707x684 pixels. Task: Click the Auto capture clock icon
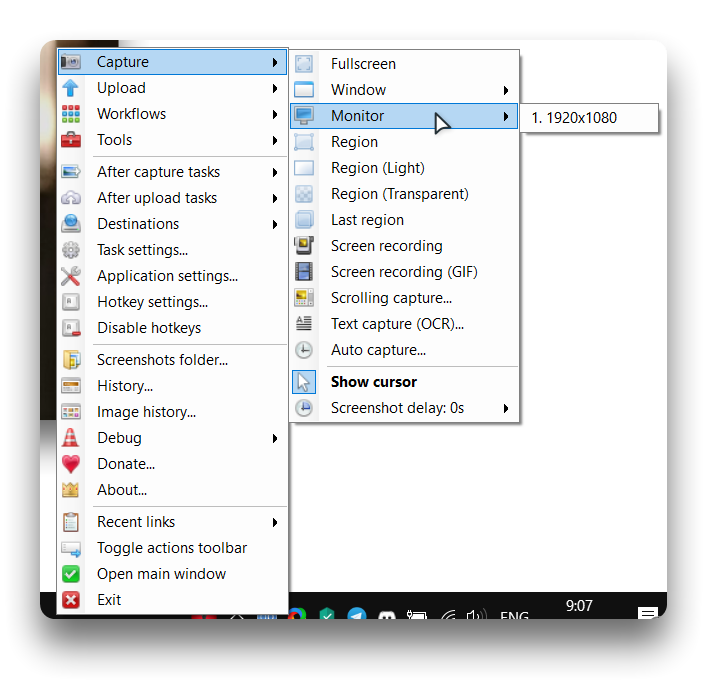click(x=304, y=350)
